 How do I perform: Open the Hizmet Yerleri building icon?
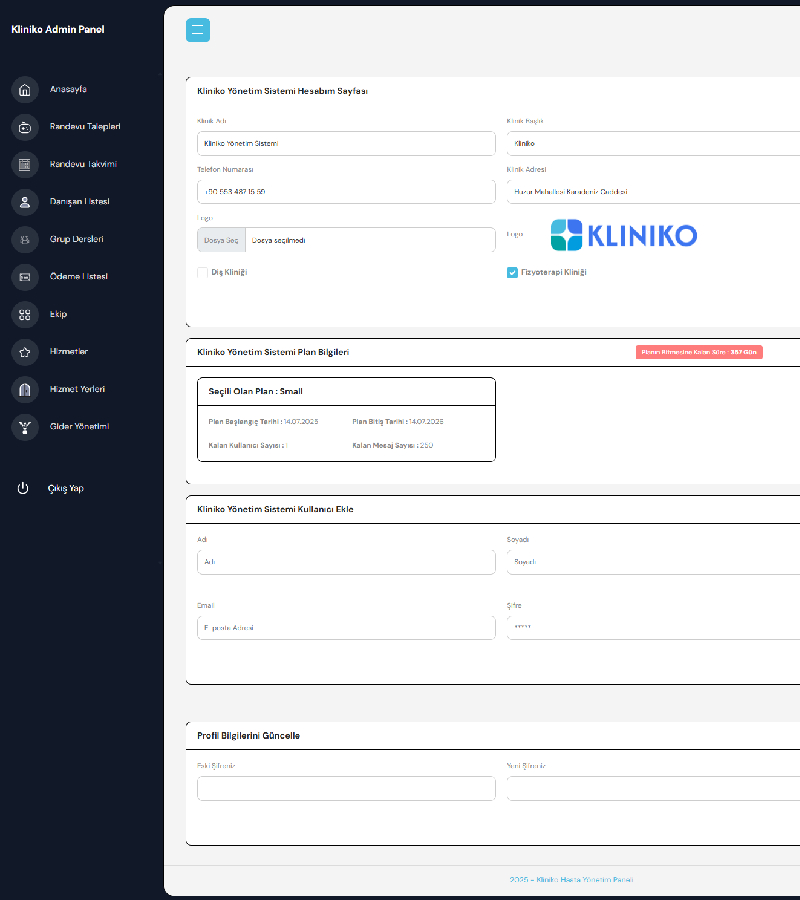click(x=25, y=390)
